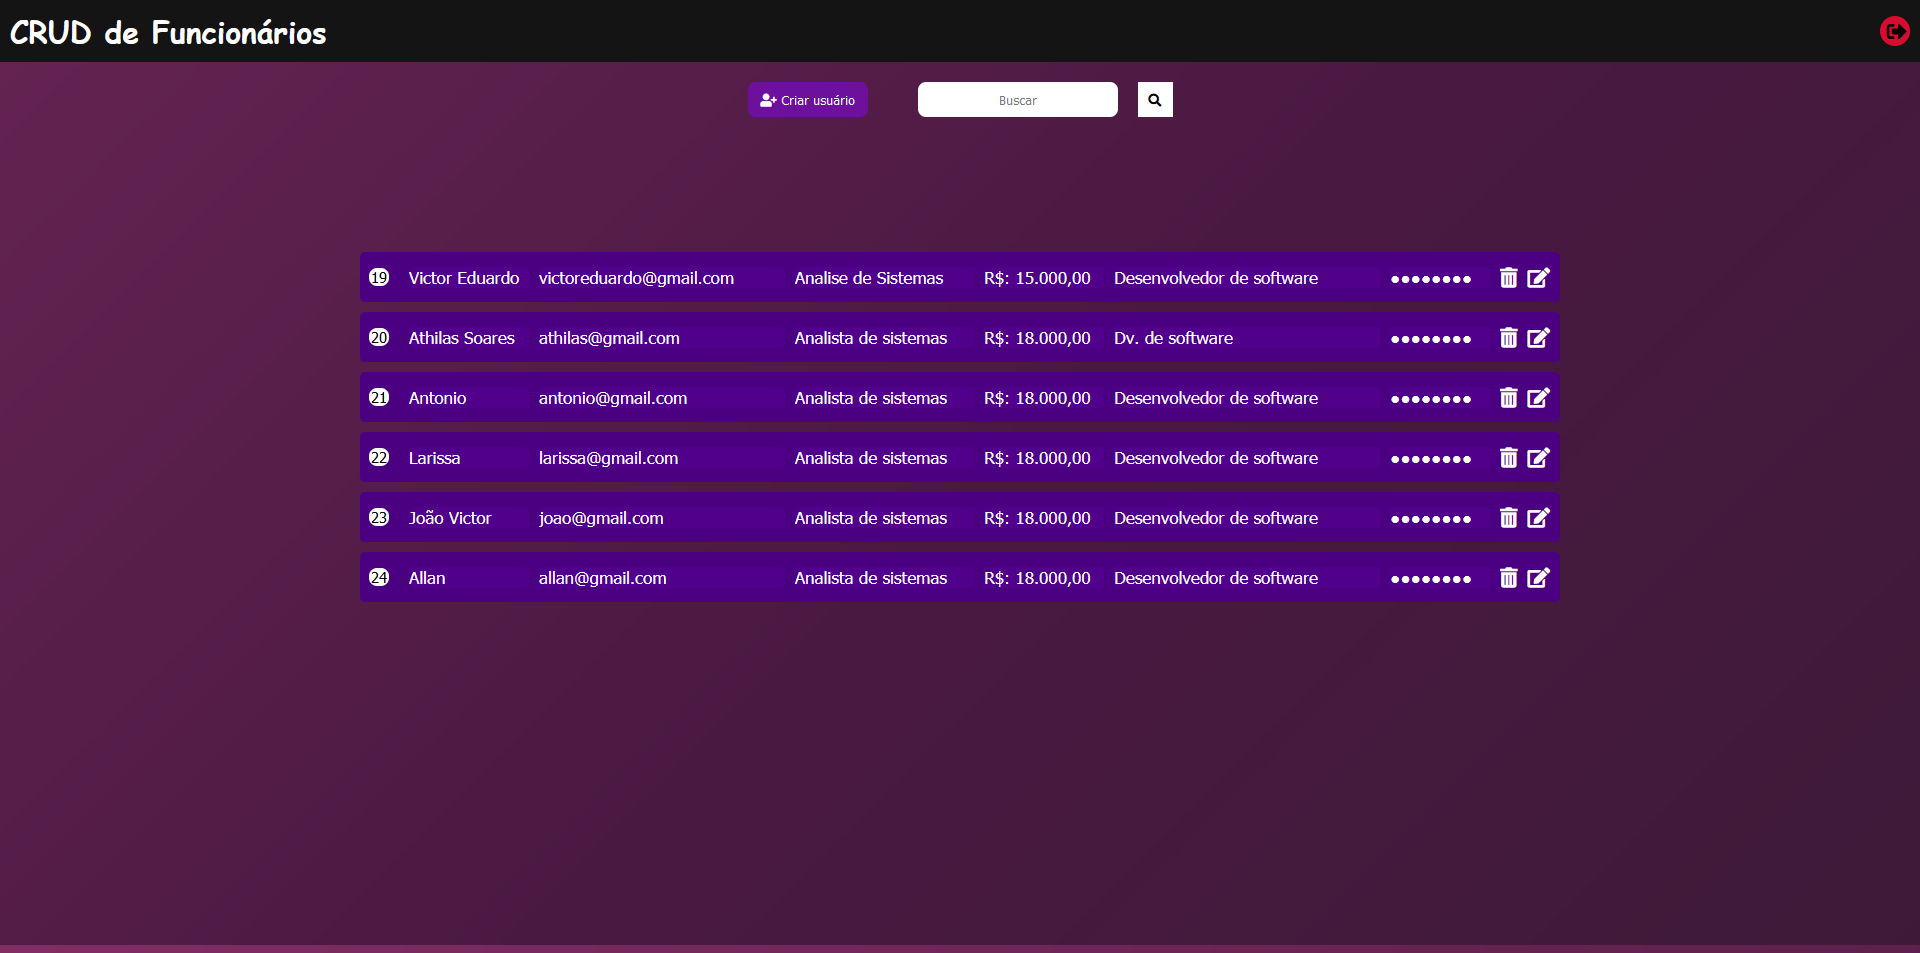Click the CRUD de Funcionários title

167,32
